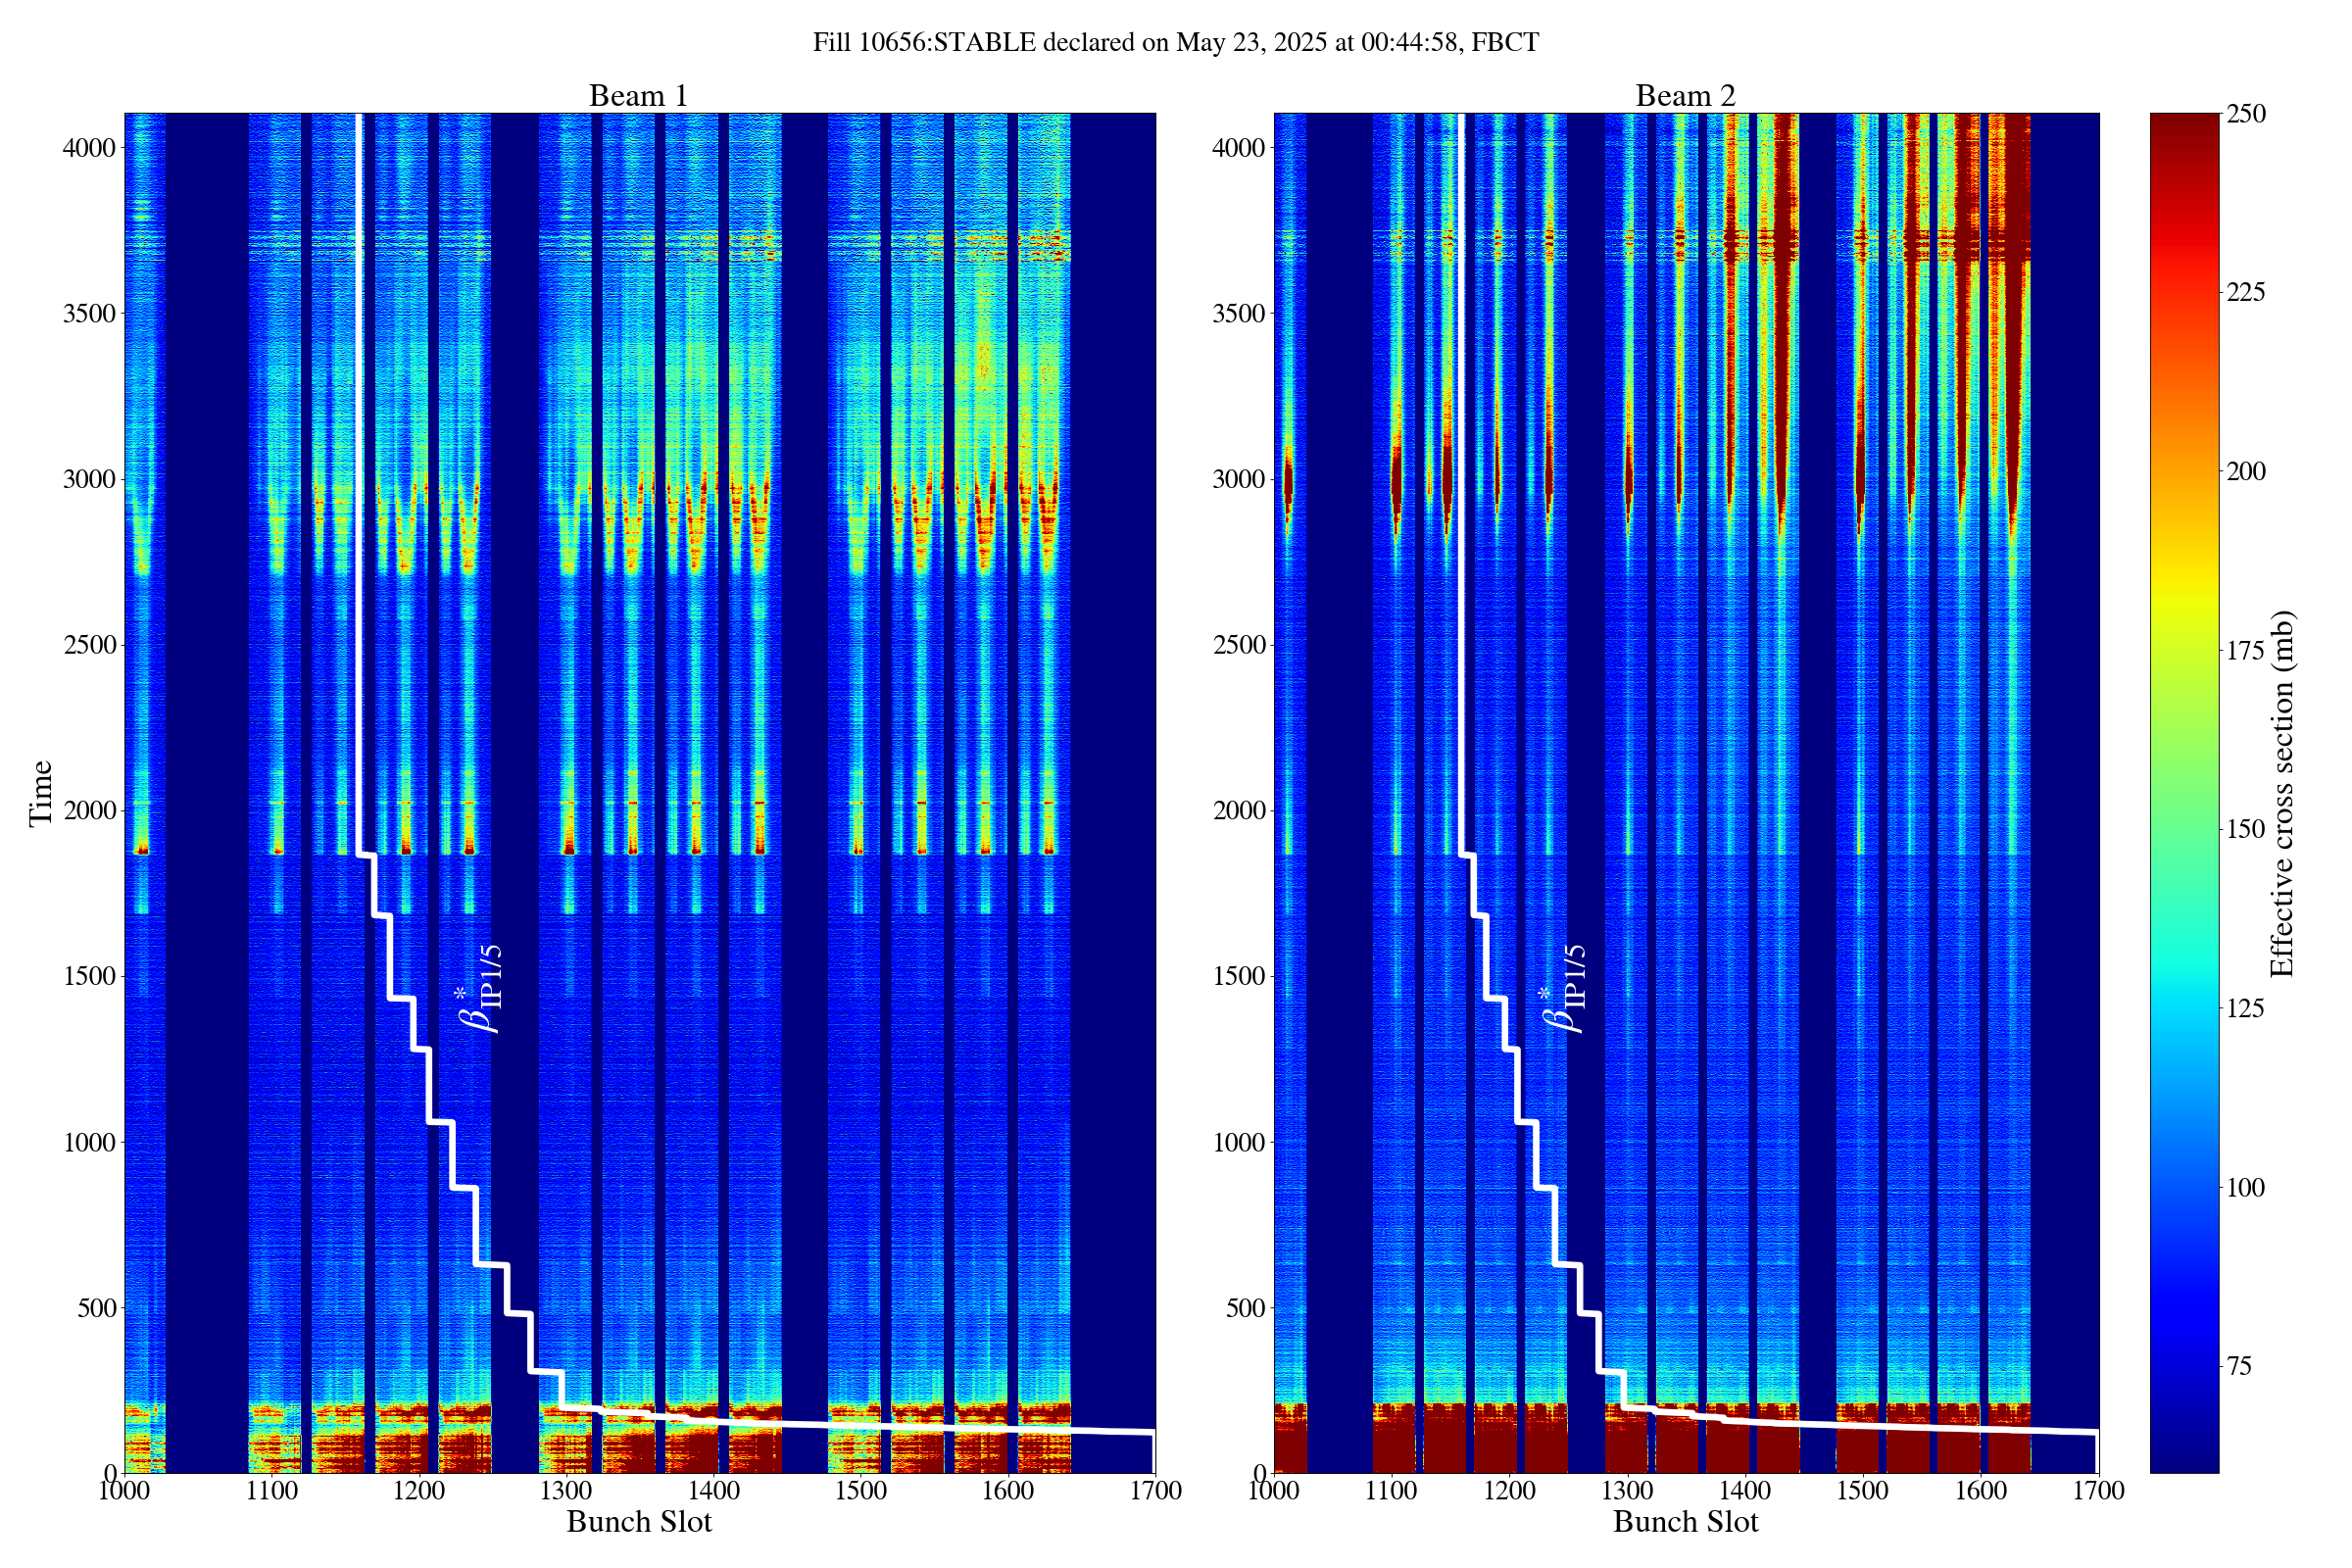Click the 1700 tick on Beam 2 x-axis
This screenshot has height=1568, width=2352.
tap(2098, 1491)
